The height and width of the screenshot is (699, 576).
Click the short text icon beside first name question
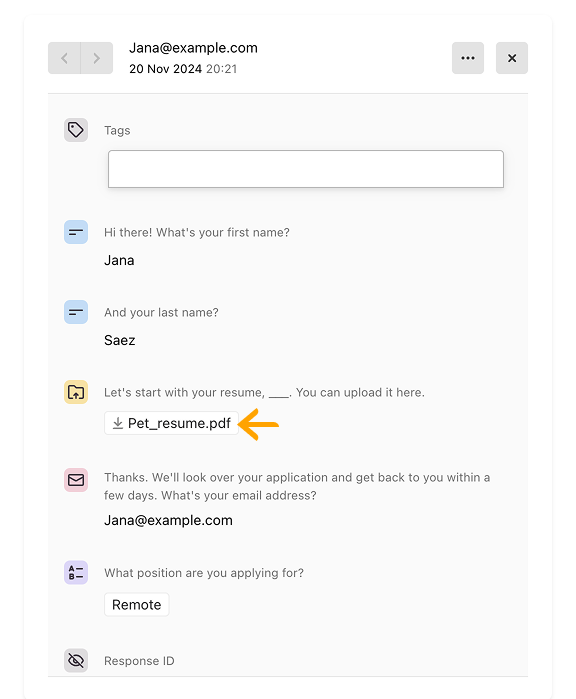tap(76, 232)
